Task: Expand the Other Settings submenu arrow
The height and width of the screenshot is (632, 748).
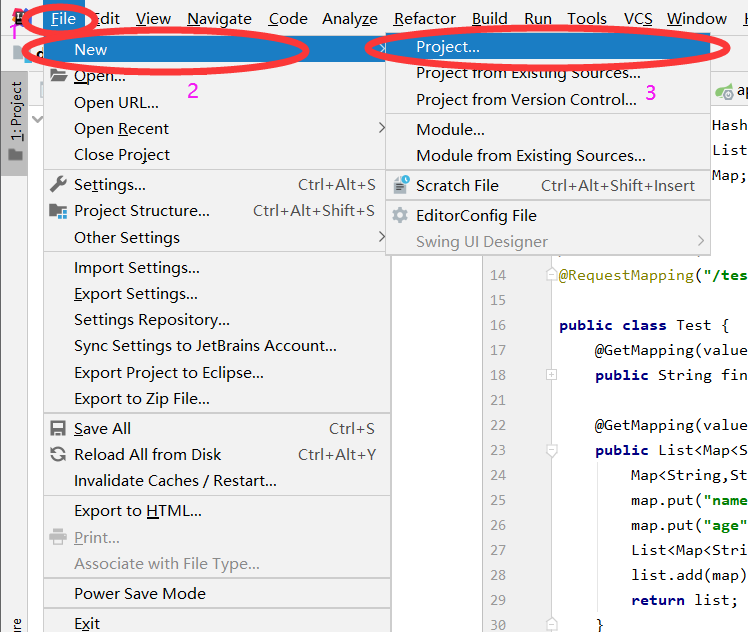Action: (x=381, y=236)
